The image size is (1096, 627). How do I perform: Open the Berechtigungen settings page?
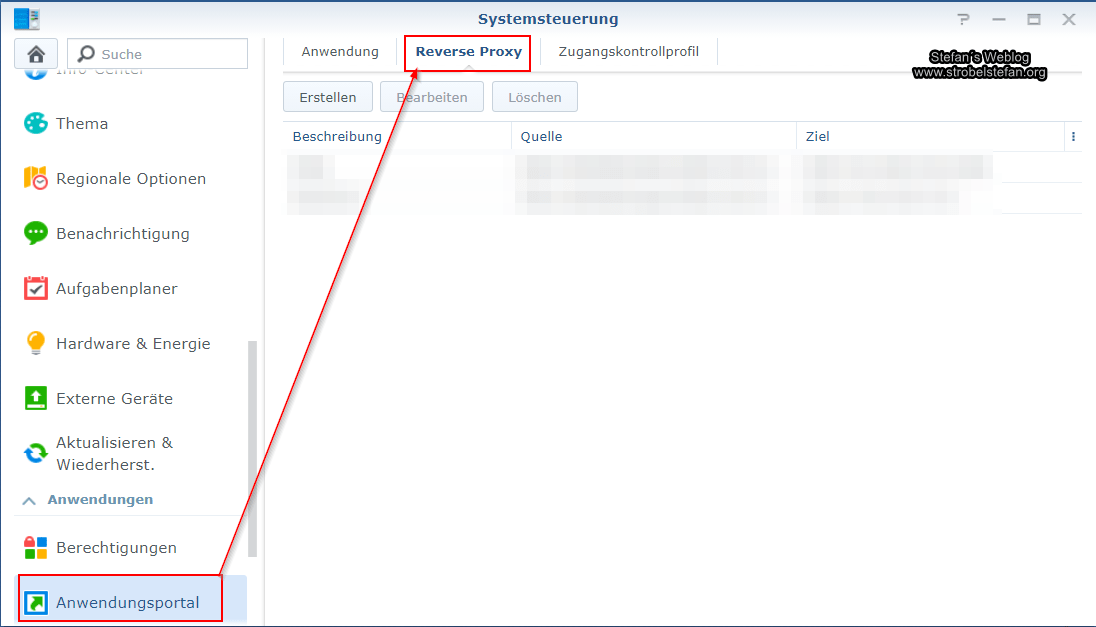tap(118, 547)
